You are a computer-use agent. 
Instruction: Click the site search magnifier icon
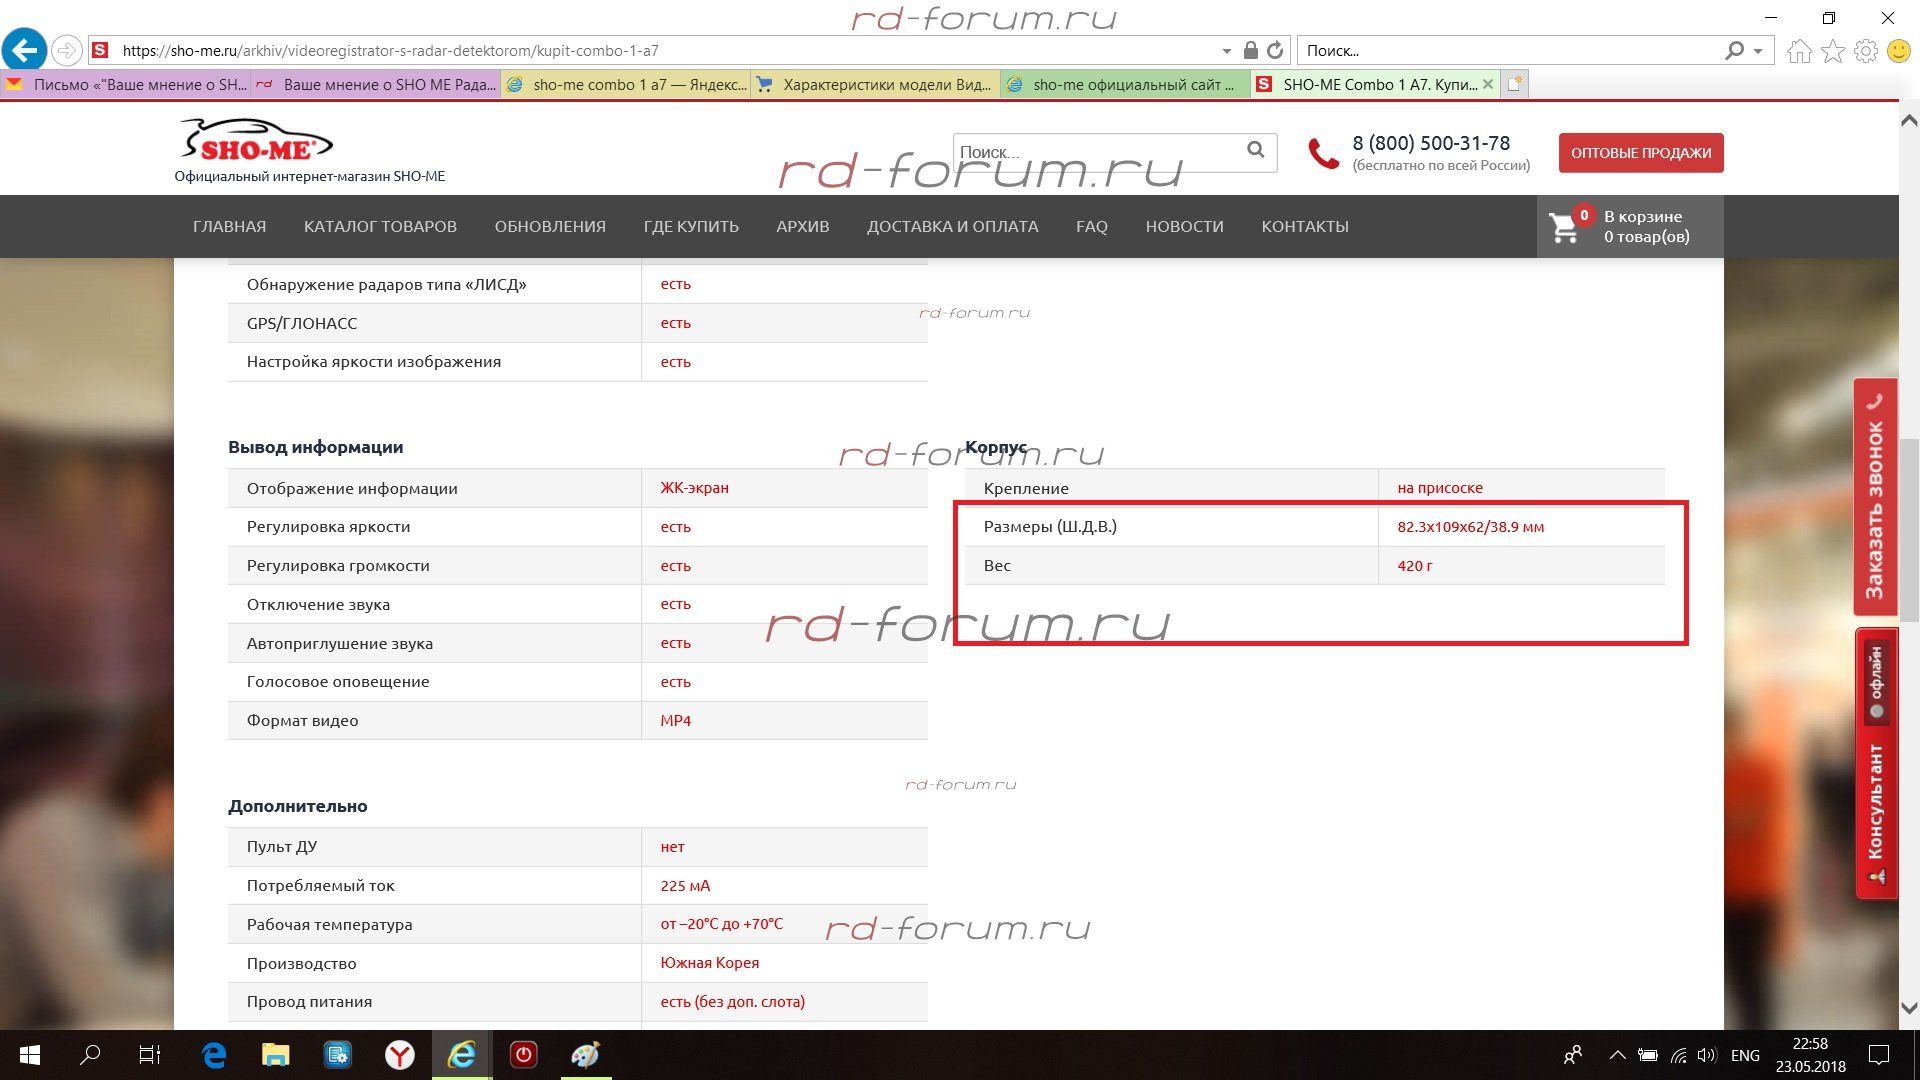(1256, 150)
